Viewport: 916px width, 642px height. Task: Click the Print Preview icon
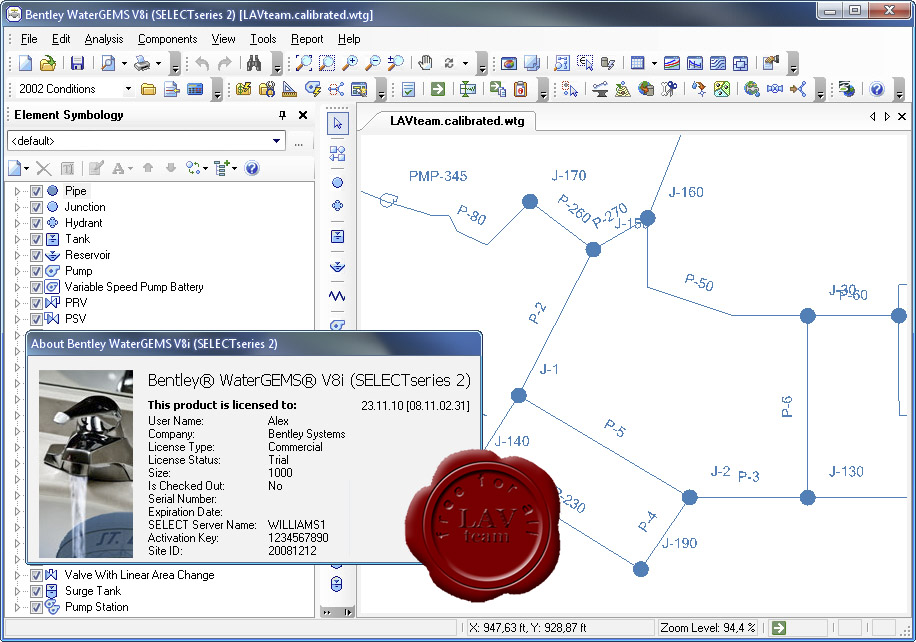pos(108,63)
